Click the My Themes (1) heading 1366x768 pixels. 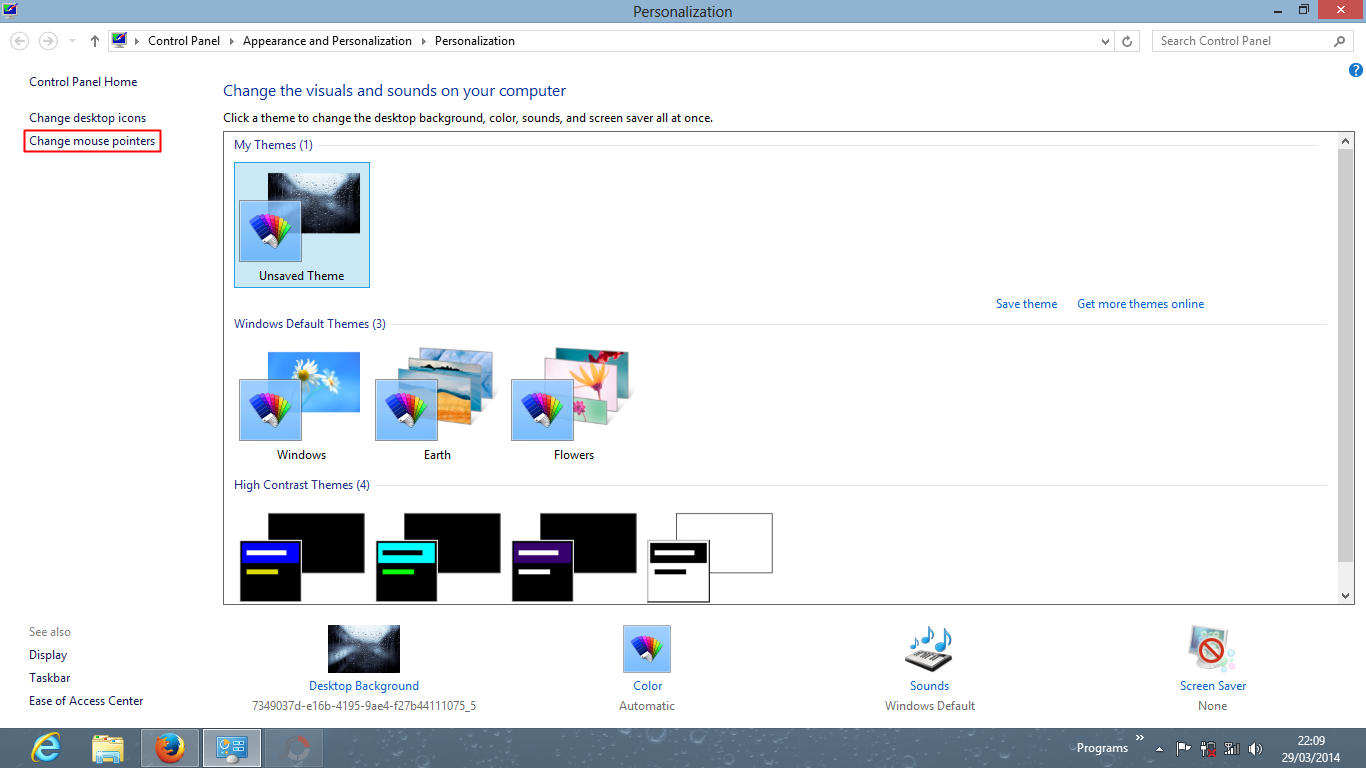pyautogui.click(x=273, y=145)
